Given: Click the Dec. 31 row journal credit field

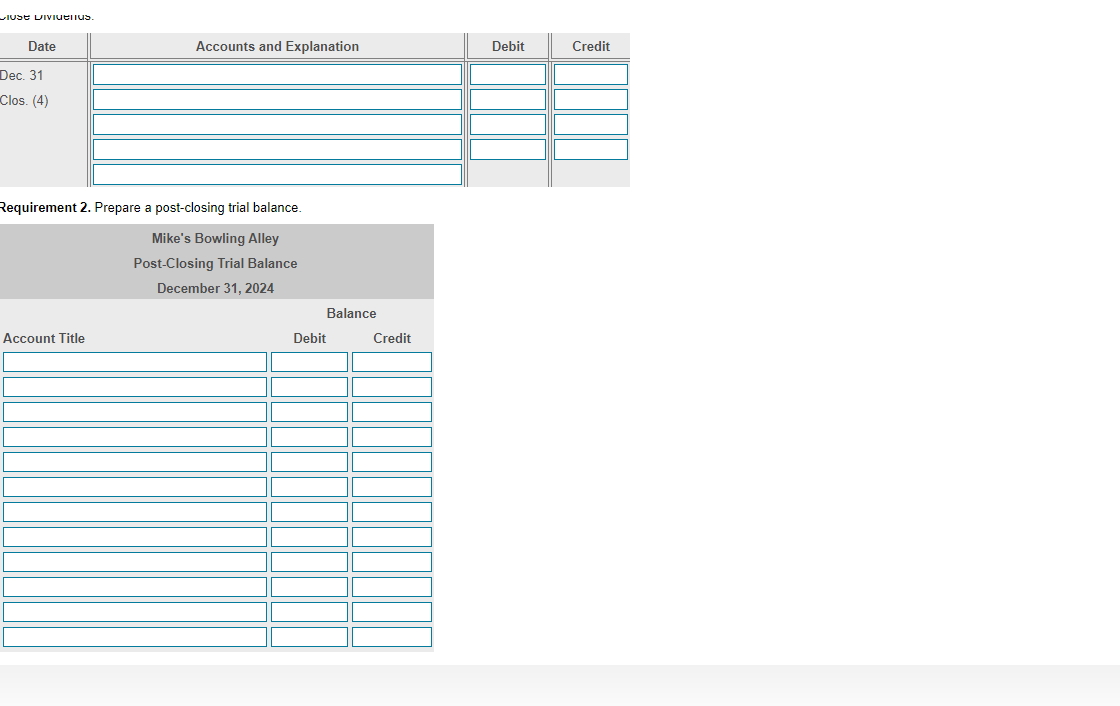Looking at the screenshot, I should (591, 74).
